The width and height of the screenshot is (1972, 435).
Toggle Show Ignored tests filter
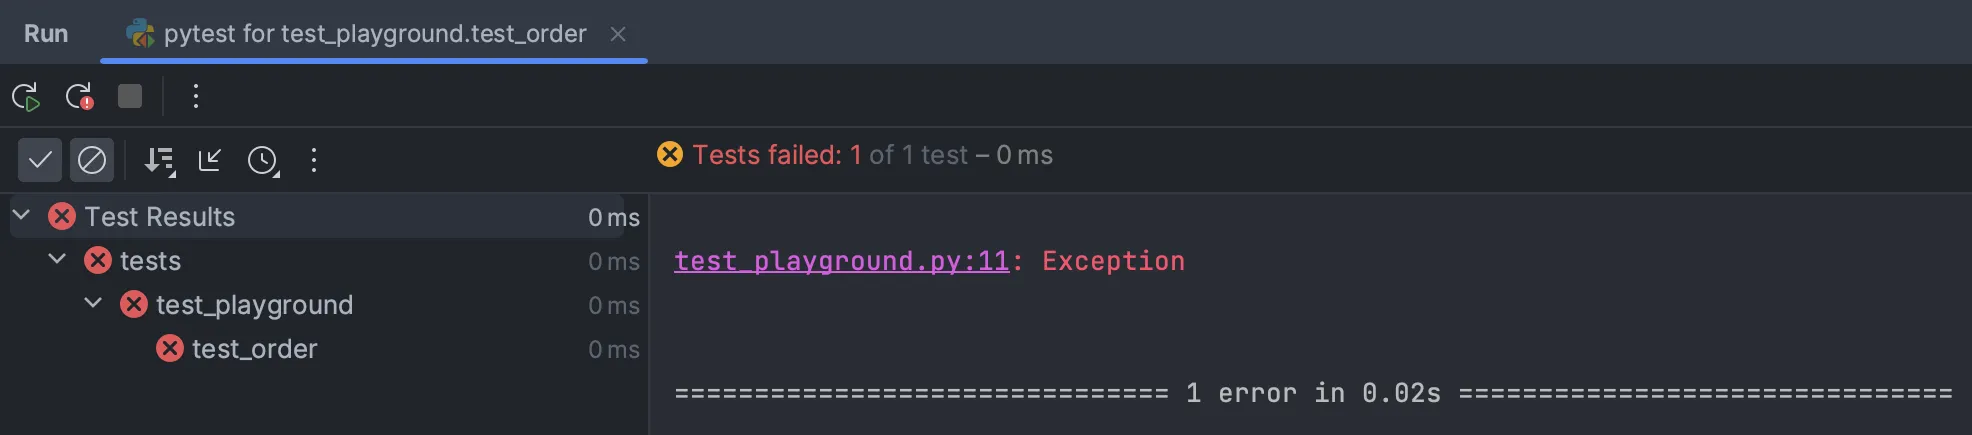click(x=92, y=160)
